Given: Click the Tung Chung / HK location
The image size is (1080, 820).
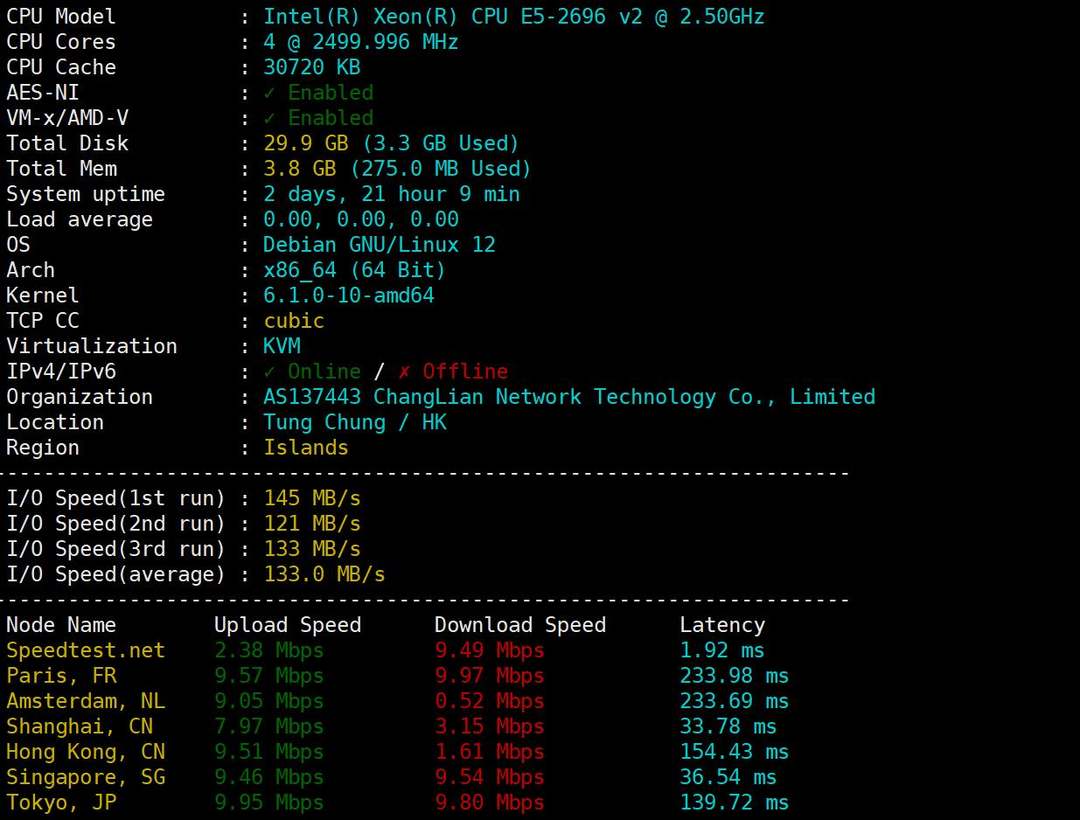Looking at the screenshot, I should 355,422.
